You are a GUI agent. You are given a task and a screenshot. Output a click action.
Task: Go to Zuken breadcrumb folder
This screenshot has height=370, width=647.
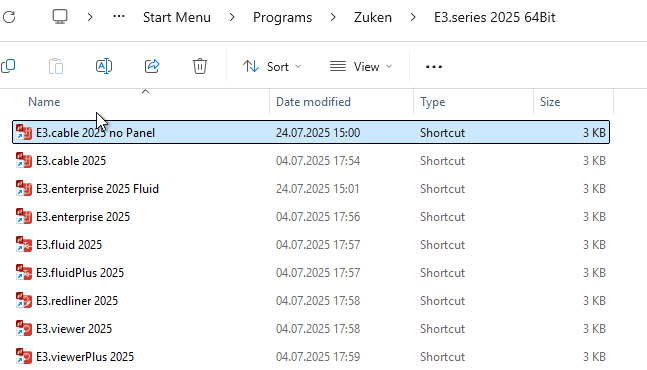(x=373, y=17)
